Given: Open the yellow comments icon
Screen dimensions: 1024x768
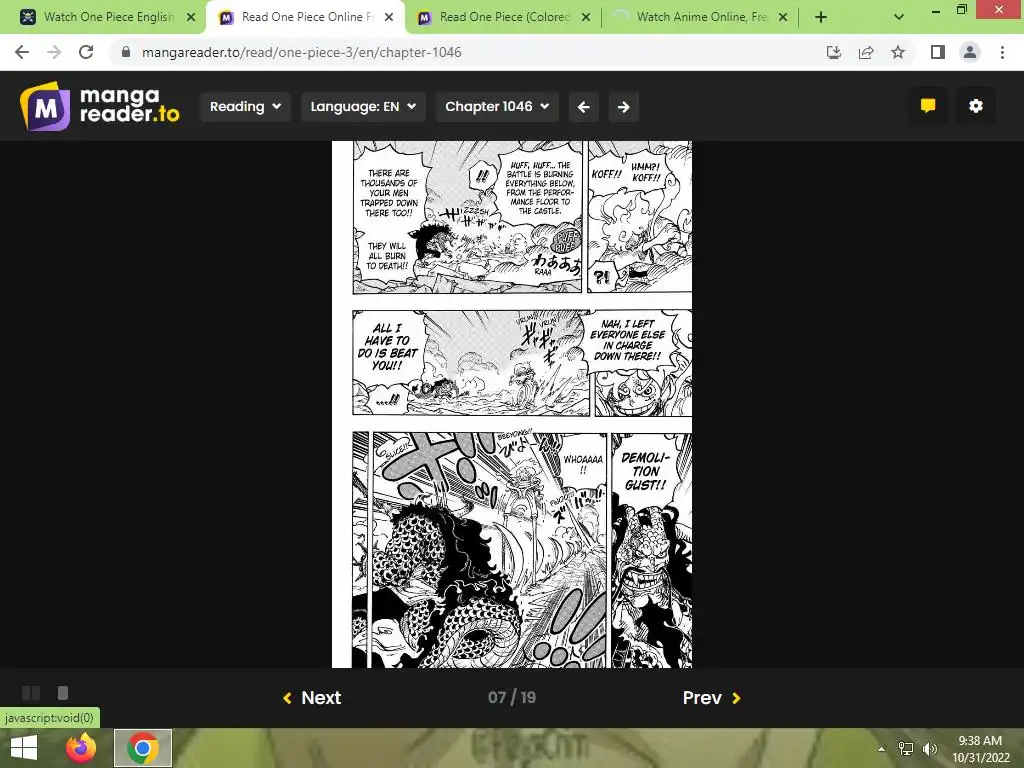Looking at the screenshot, I should [x=928, y=106].
